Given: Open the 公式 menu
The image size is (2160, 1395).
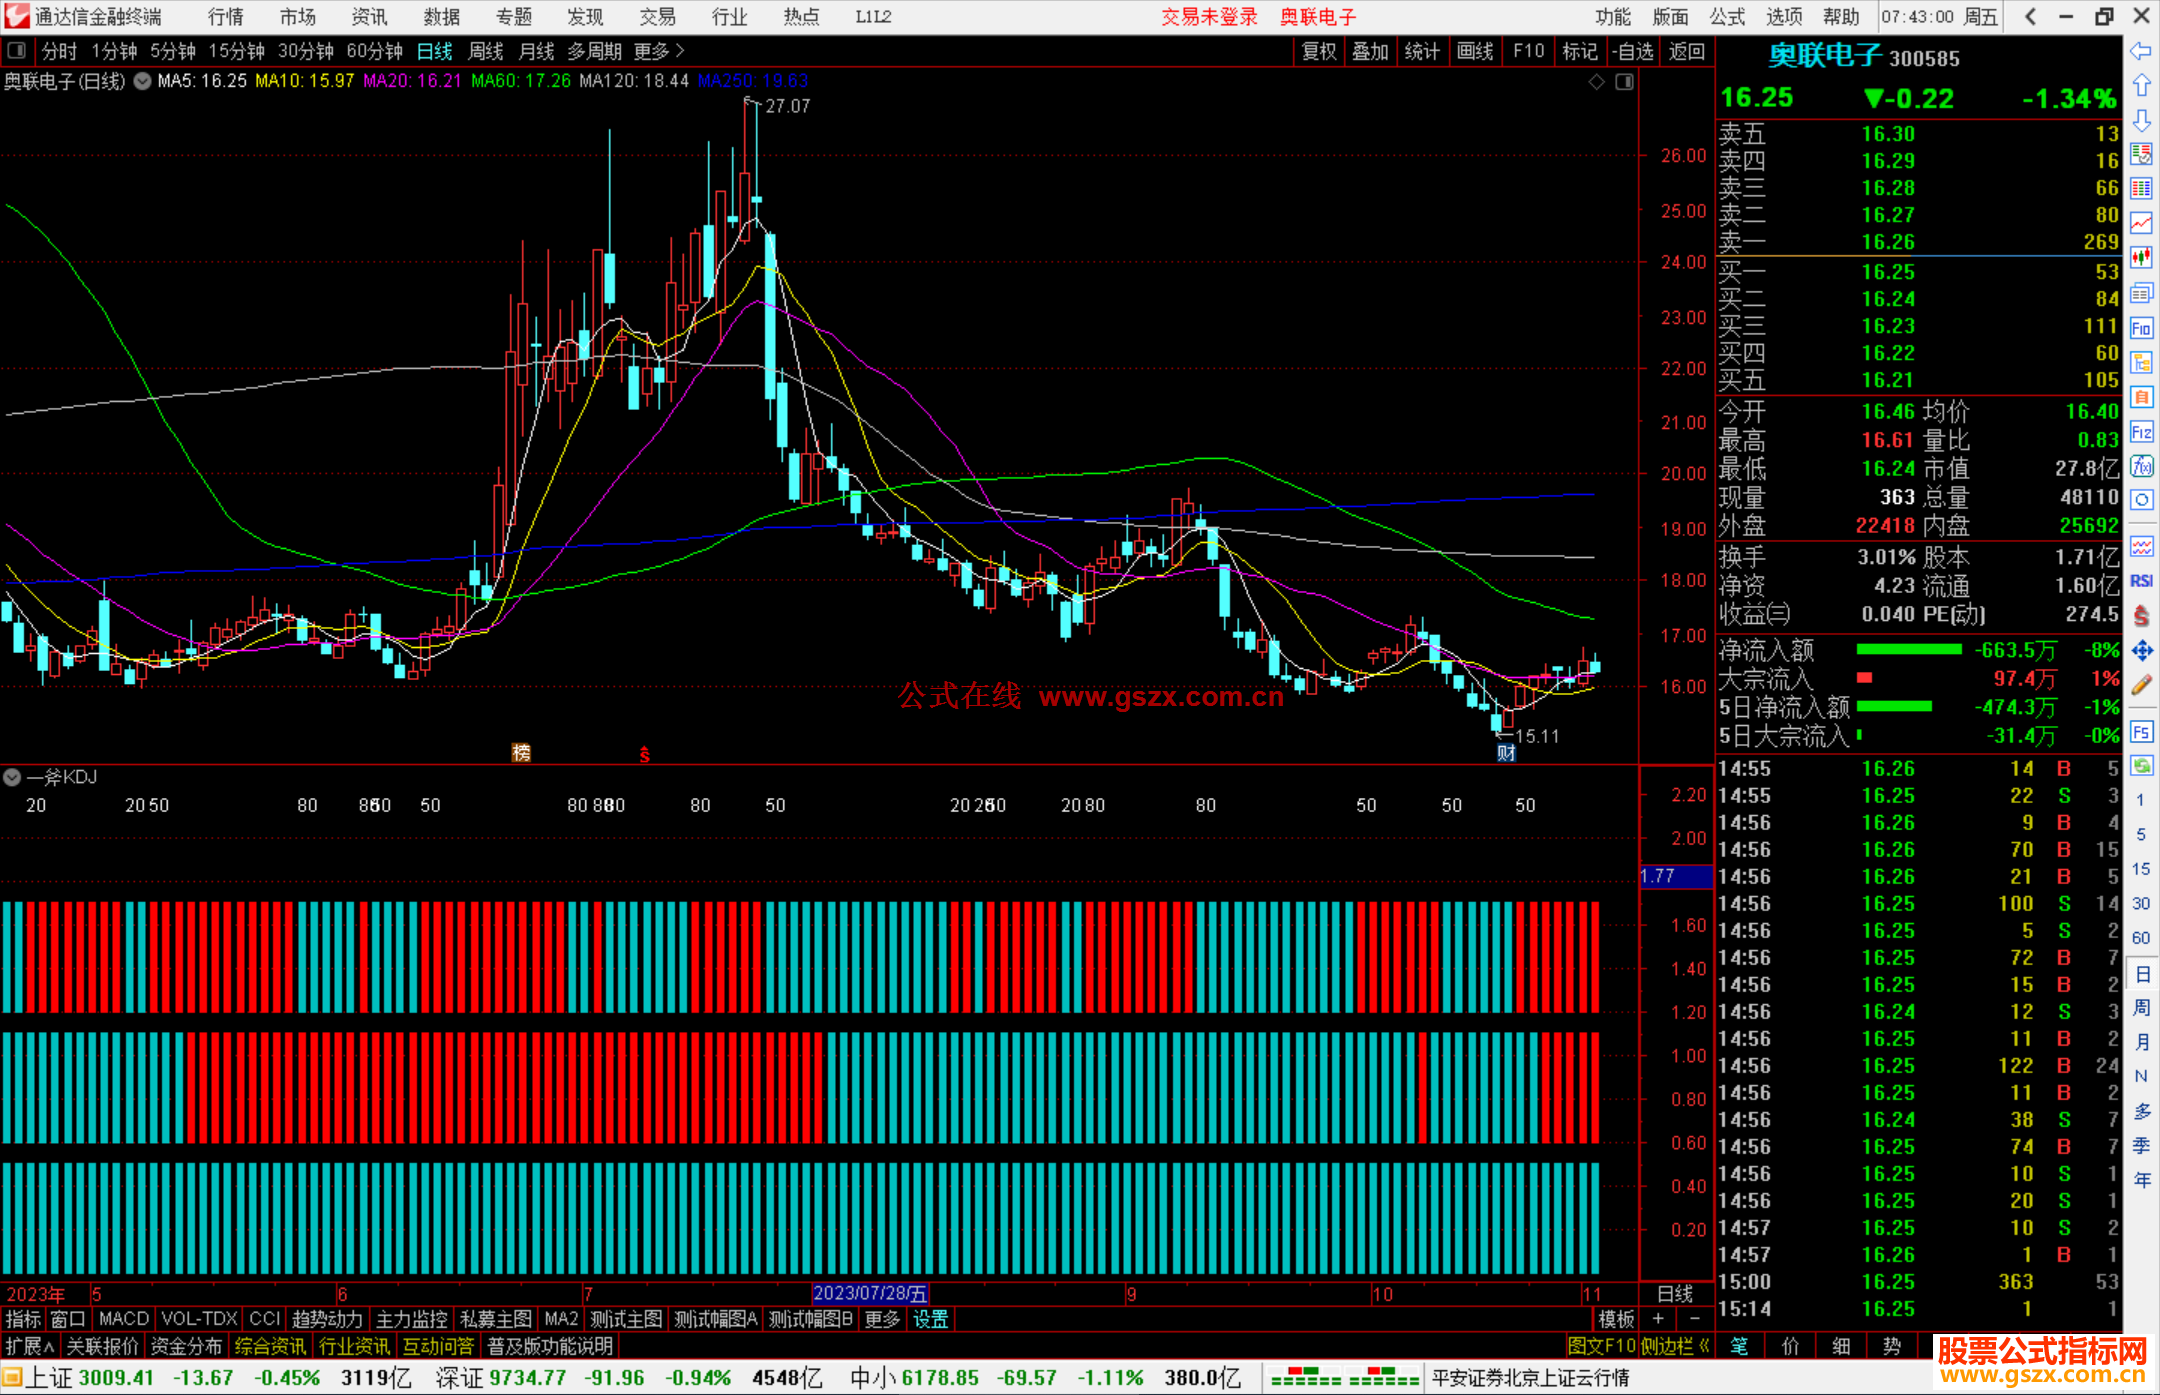Looking at the screenshot, I should coord(1727,17).
